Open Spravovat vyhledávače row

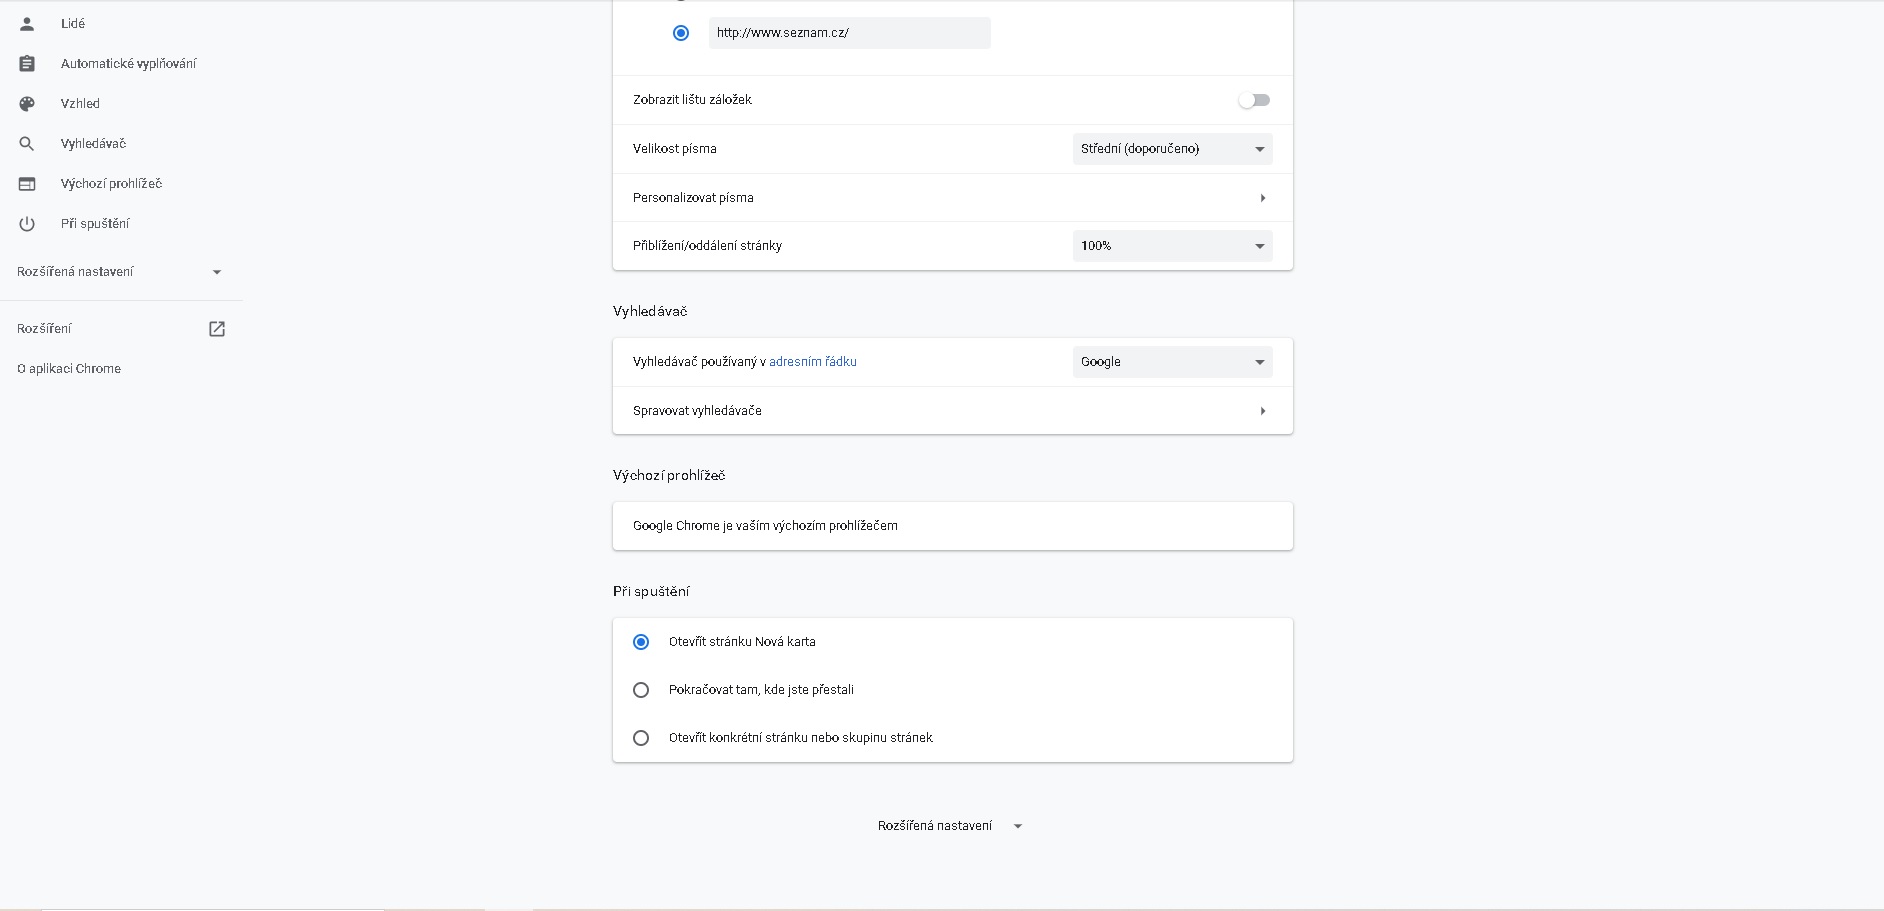pos(952,411)
